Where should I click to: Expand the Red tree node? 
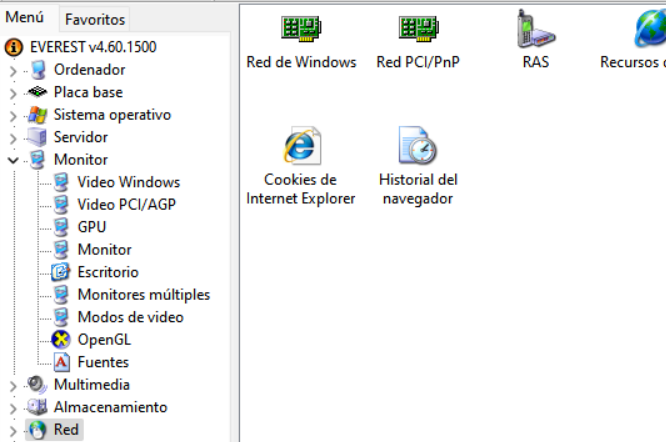[x=13, y=431]
